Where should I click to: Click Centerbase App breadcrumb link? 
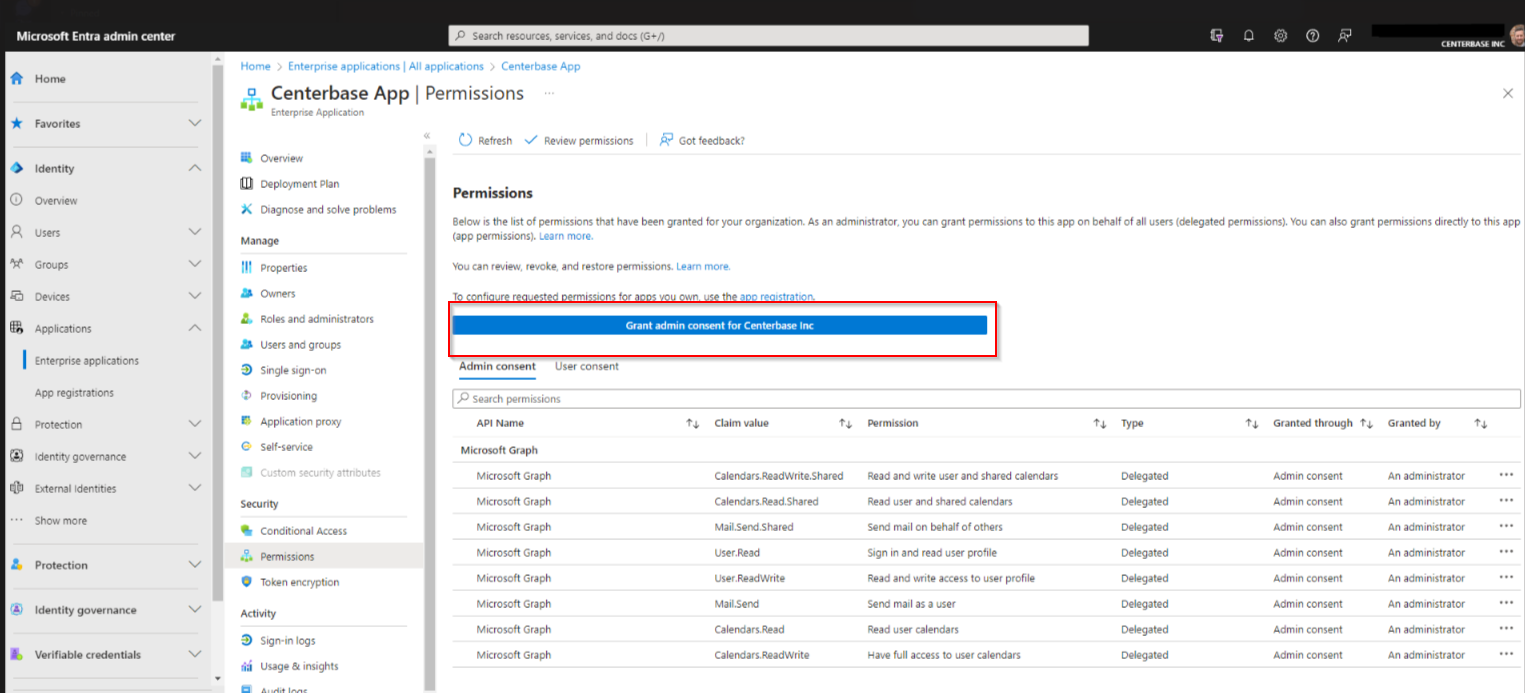pyautogui.click(x=541, y=66)
